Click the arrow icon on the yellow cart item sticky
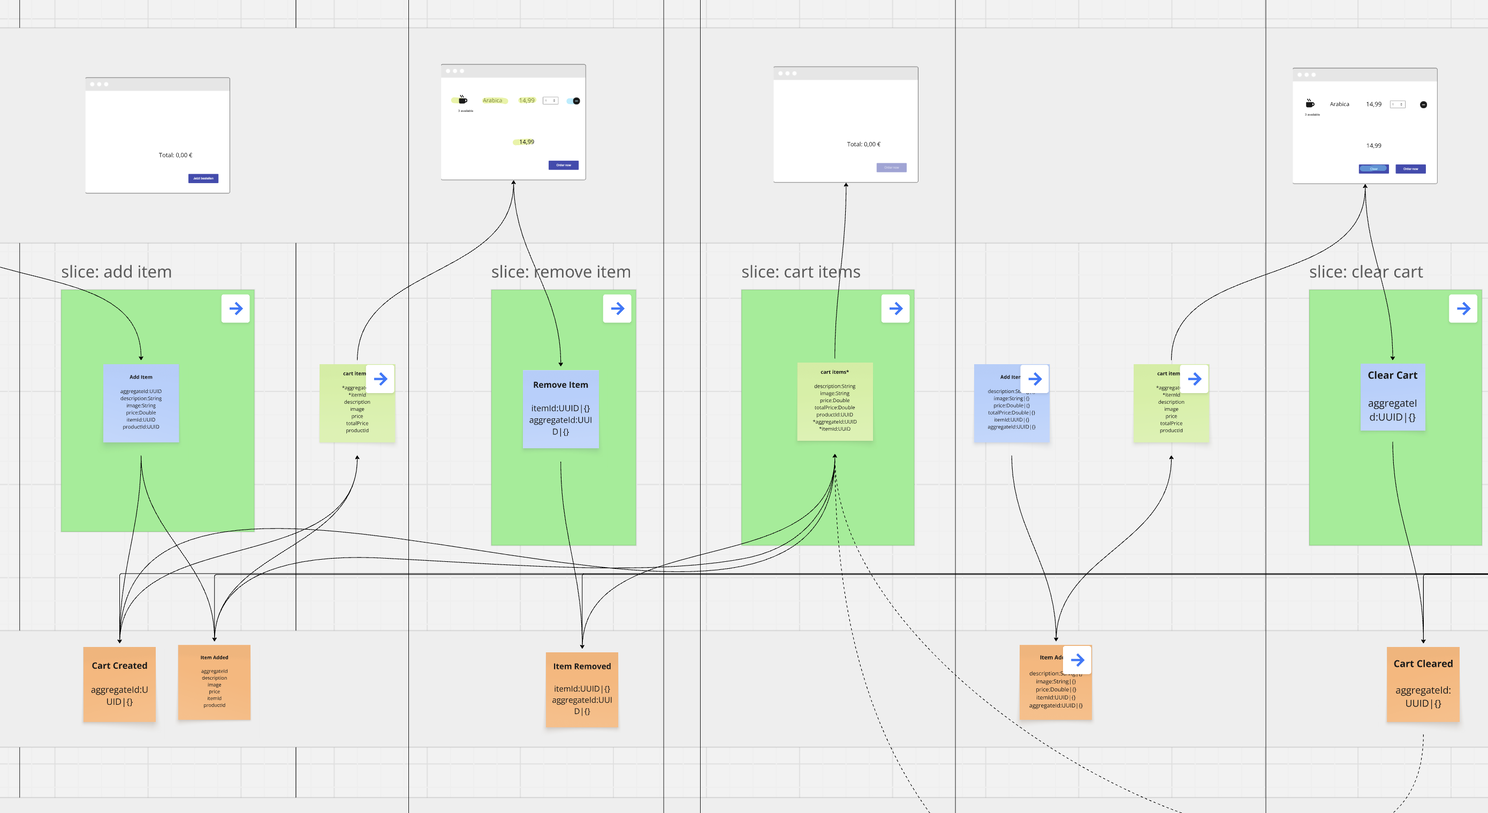Image resolution: width=1488 pixels, height=813 pixels. (x=380, y=378)
